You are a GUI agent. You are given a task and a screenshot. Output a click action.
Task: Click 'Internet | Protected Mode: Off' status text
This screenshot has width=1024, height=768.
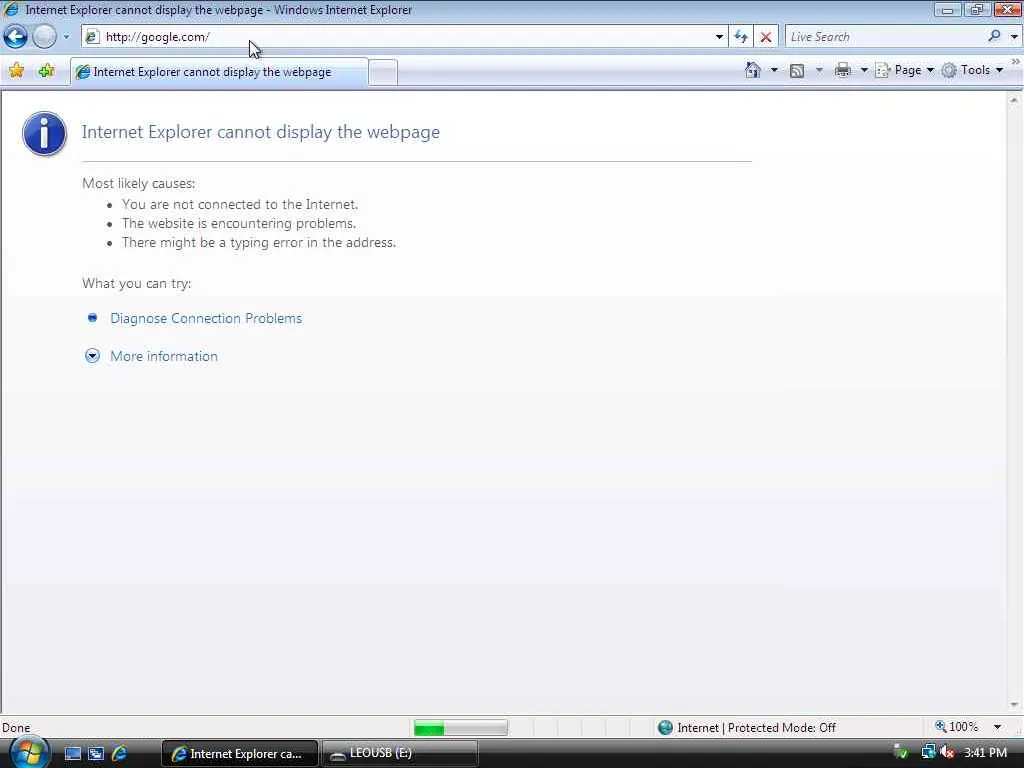pos(756,728)
